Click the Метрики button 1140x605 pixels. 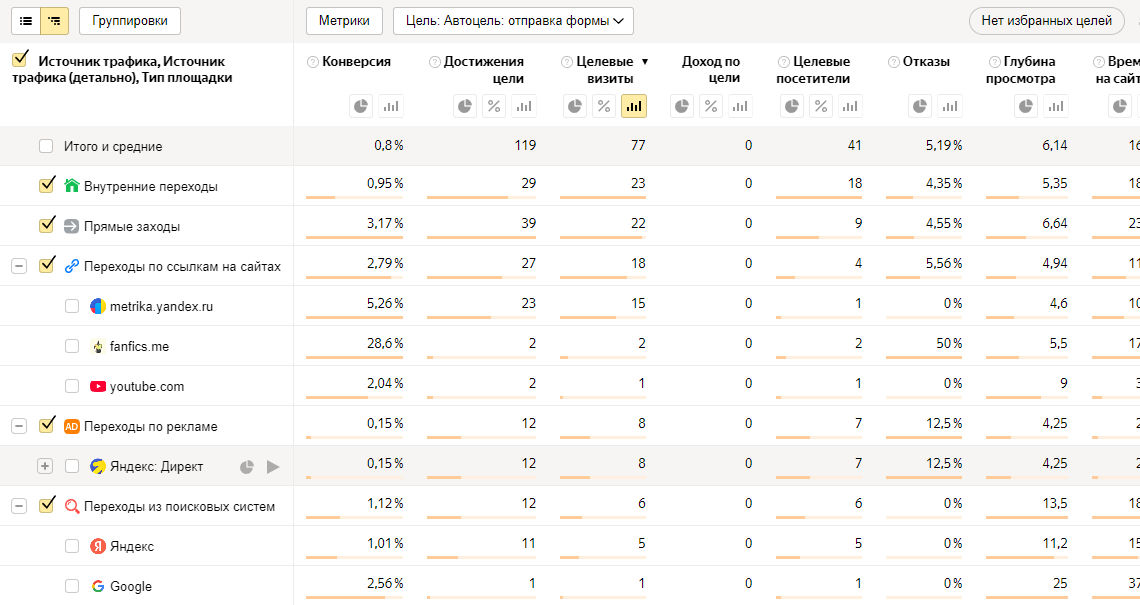(344, 20)
